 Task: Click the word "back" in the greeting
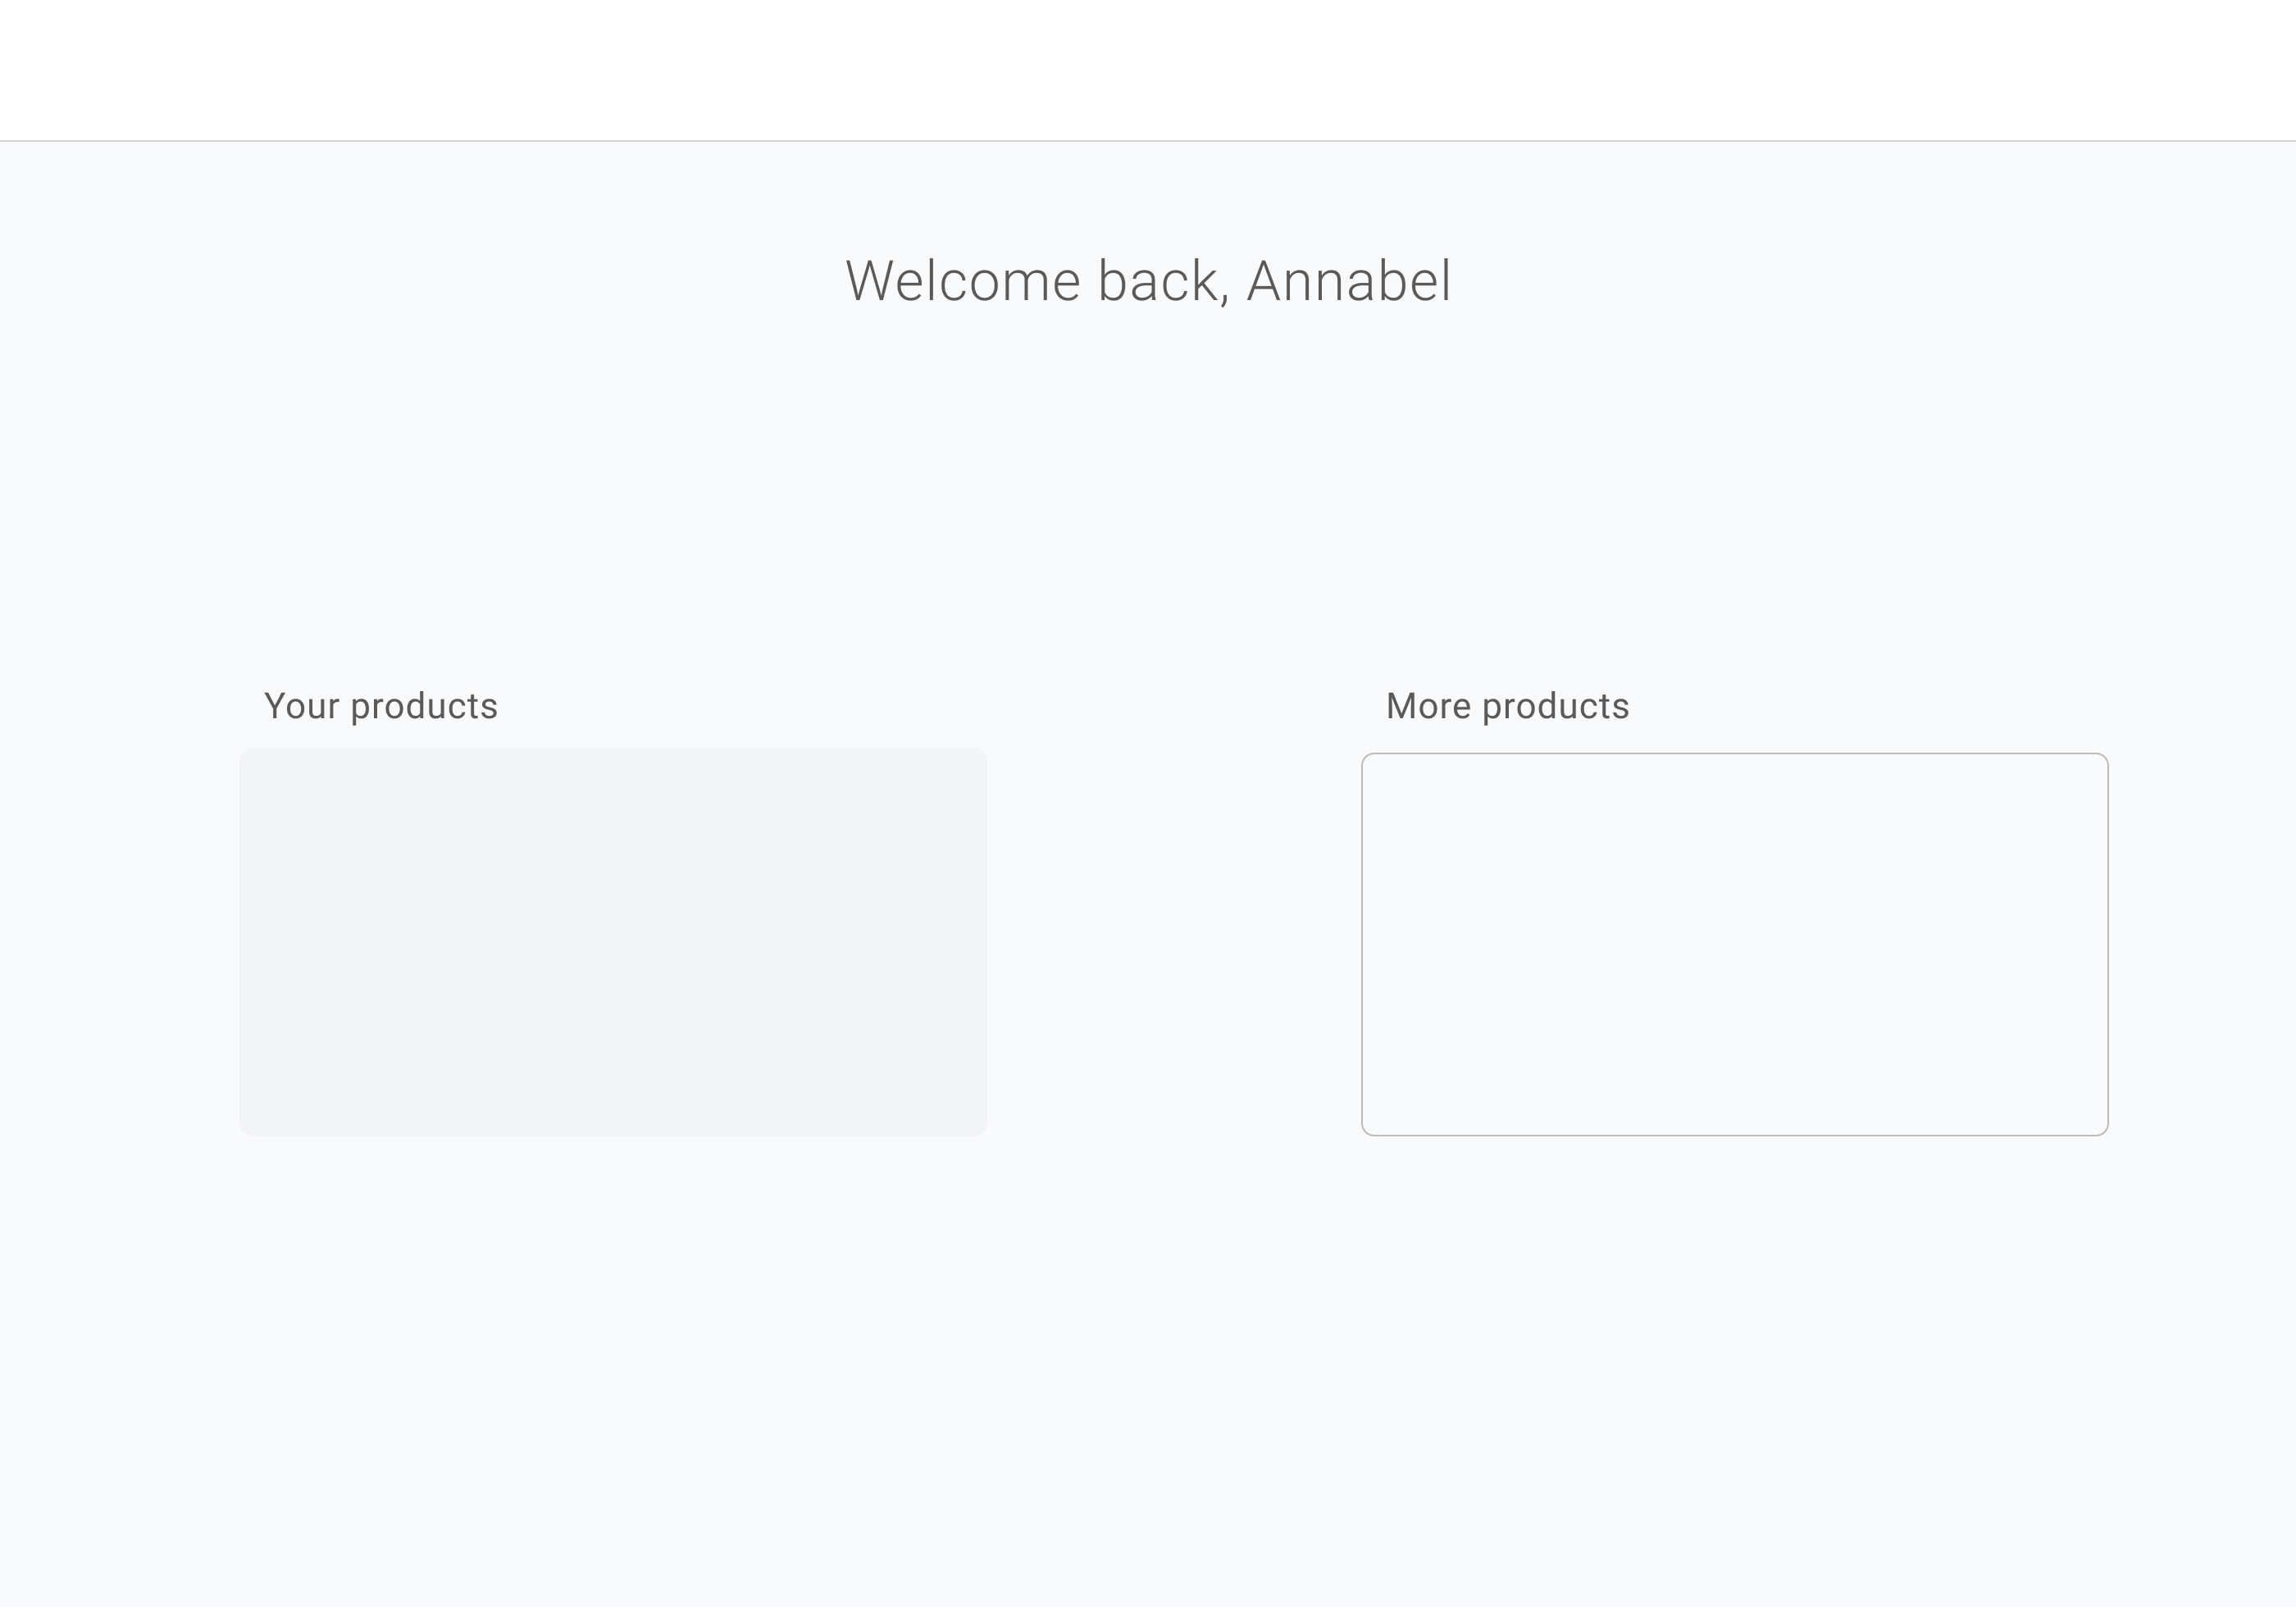[x=1157, y=281]
